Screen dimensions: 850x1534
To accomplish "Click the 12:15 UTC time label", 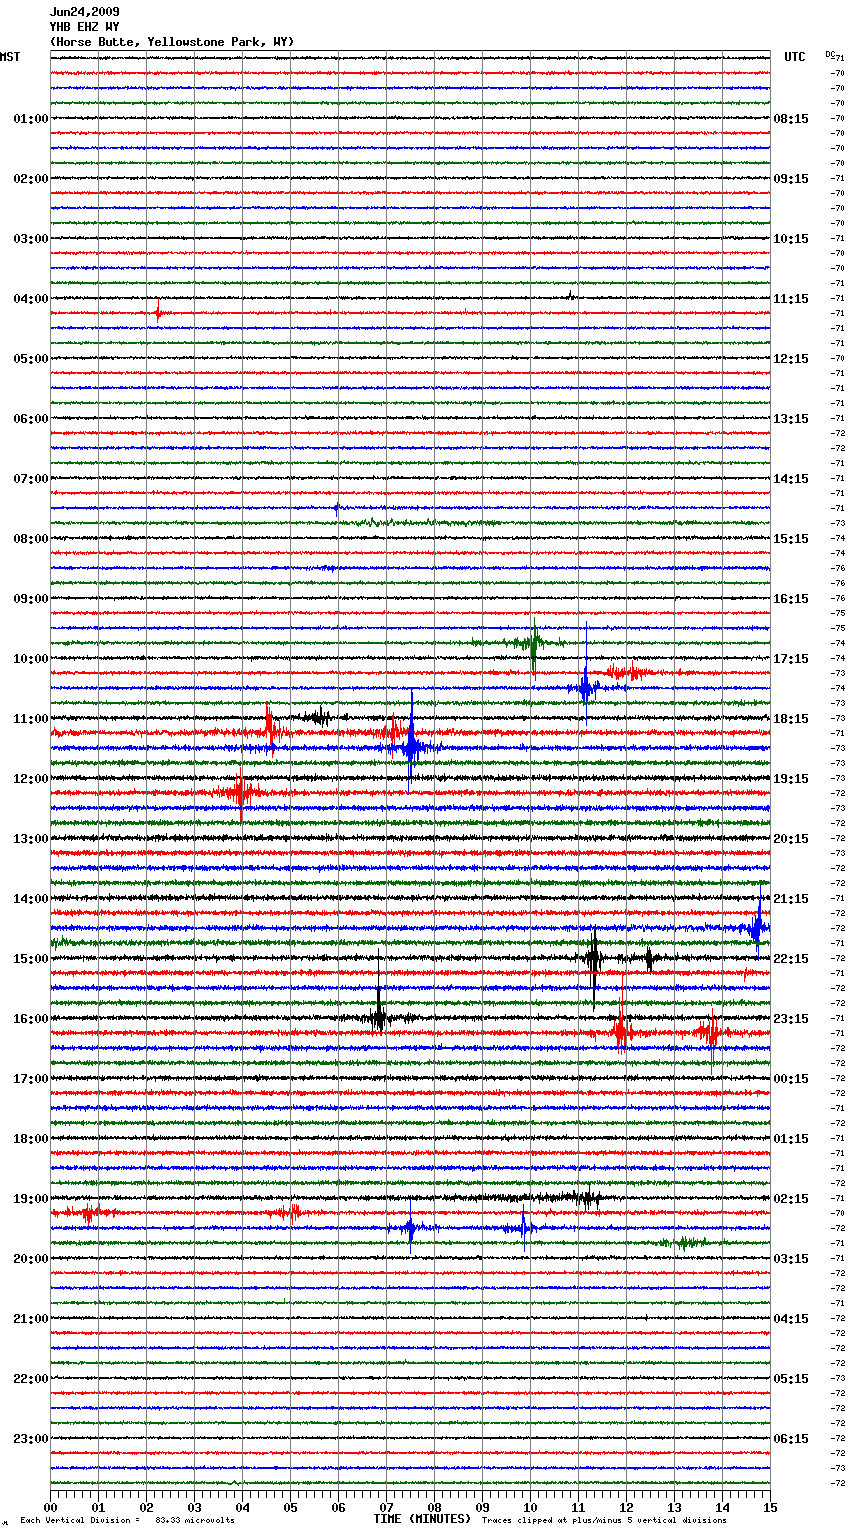I will 791,359.
